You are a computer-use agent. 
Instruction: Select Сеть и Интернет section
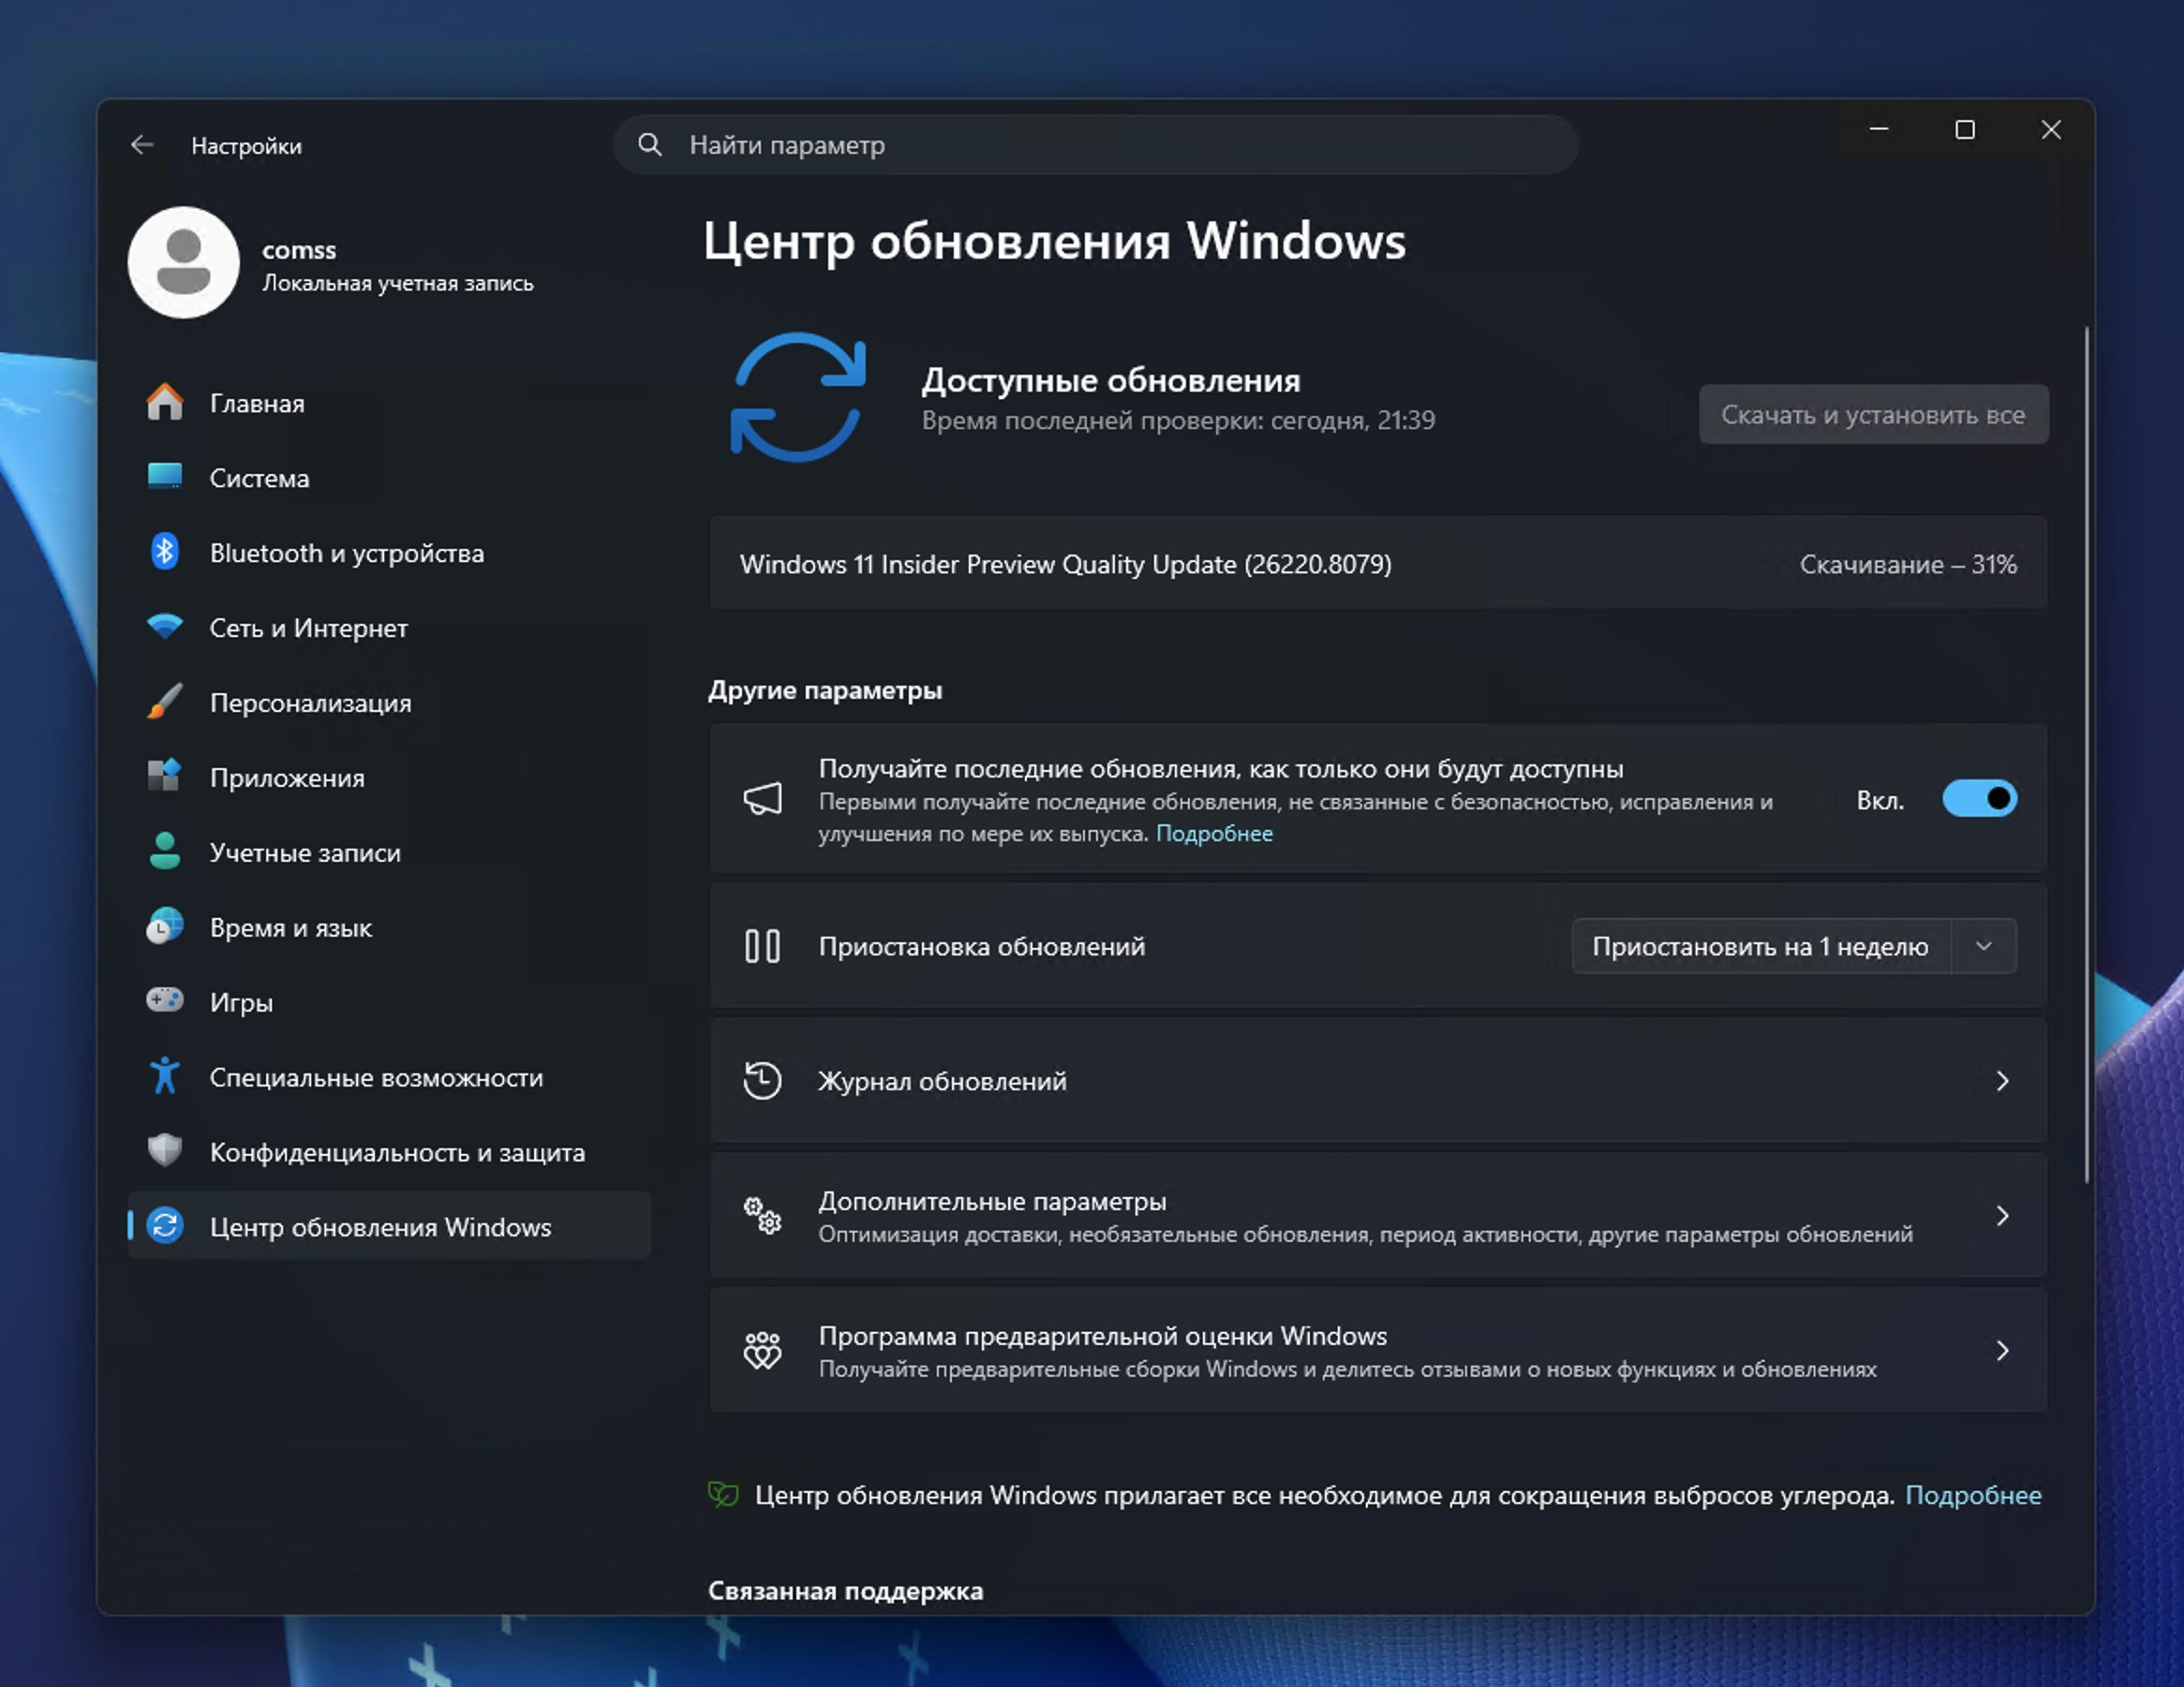390,628
